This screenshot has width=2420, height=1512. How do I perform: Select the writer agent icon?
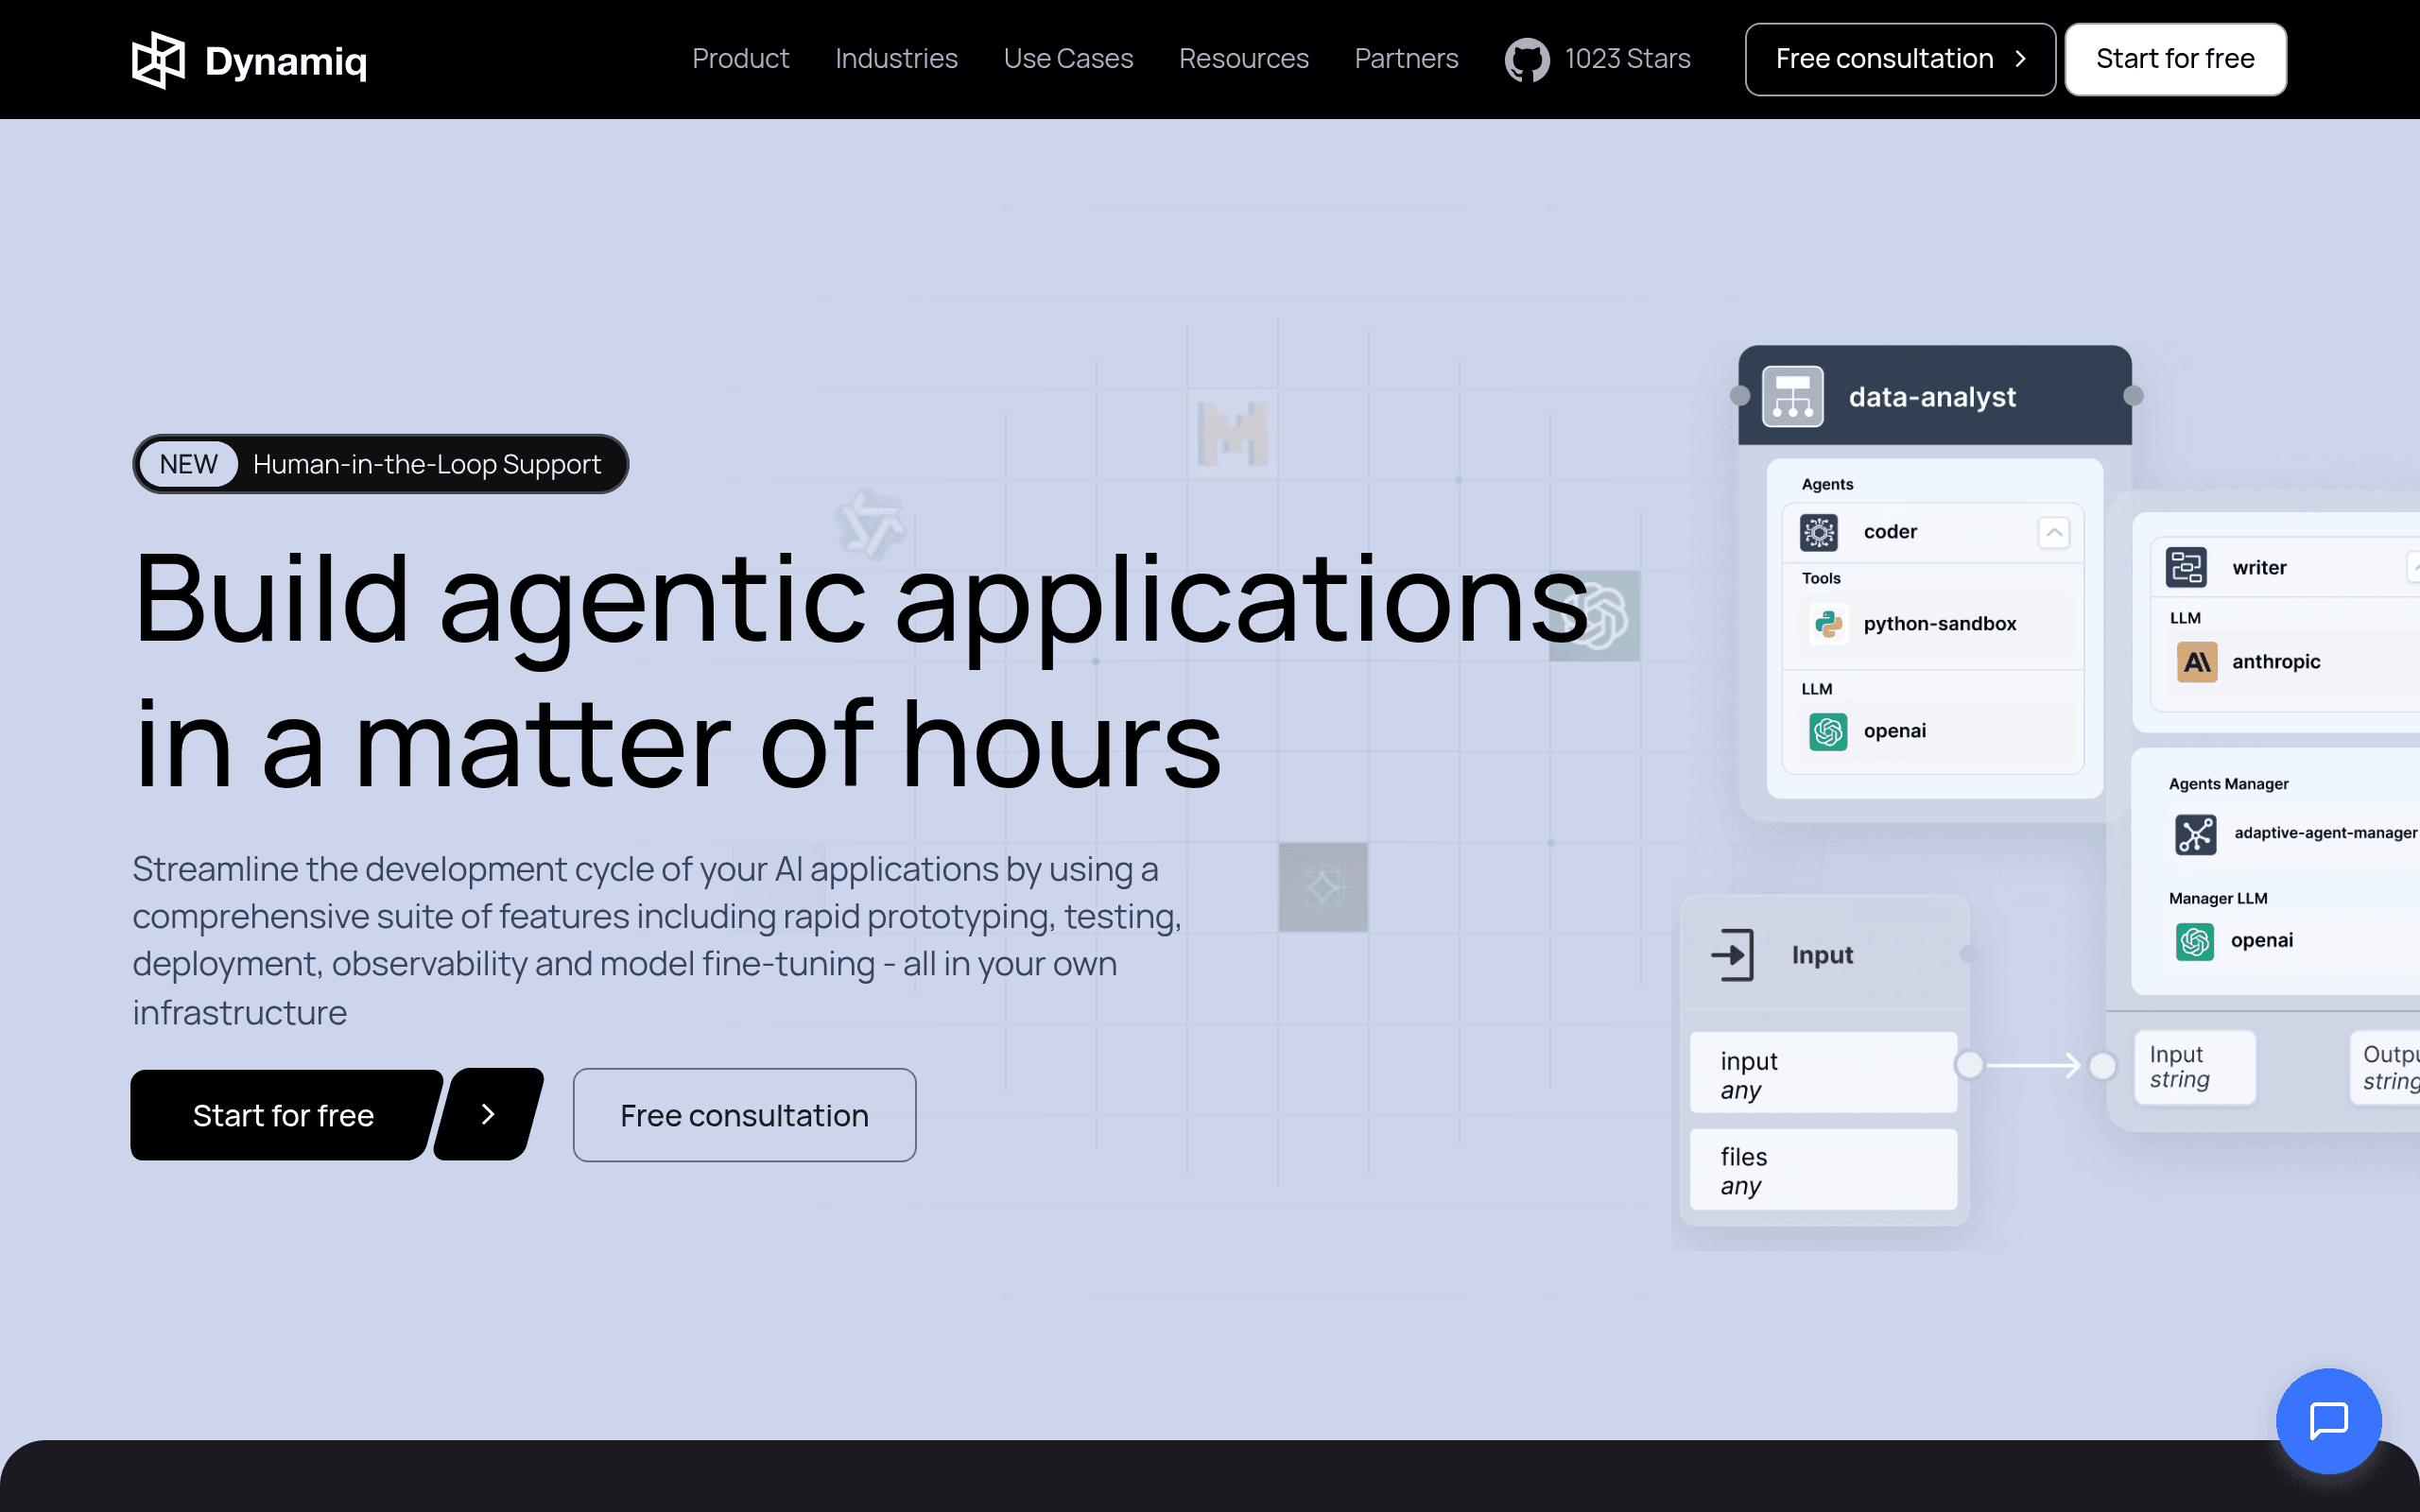point(2187,567)
